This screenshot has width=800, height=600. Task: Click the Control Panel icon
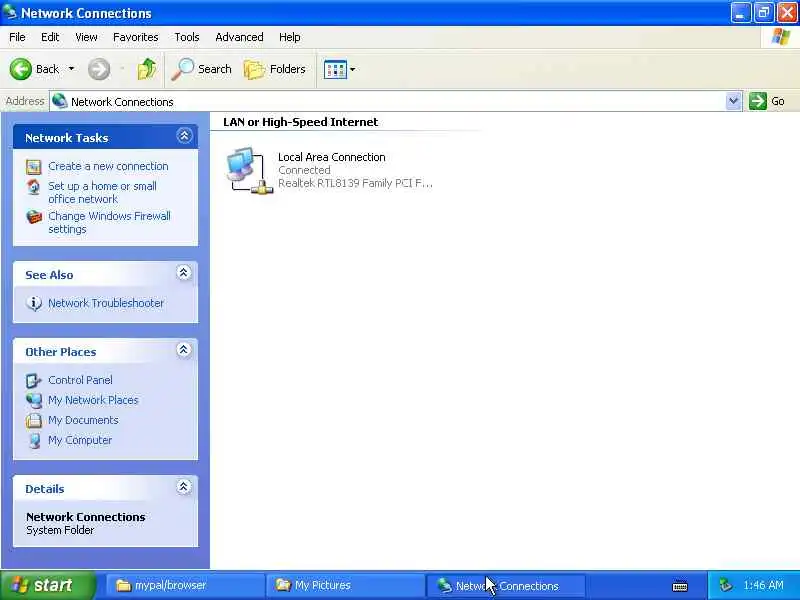coord(34,381)
